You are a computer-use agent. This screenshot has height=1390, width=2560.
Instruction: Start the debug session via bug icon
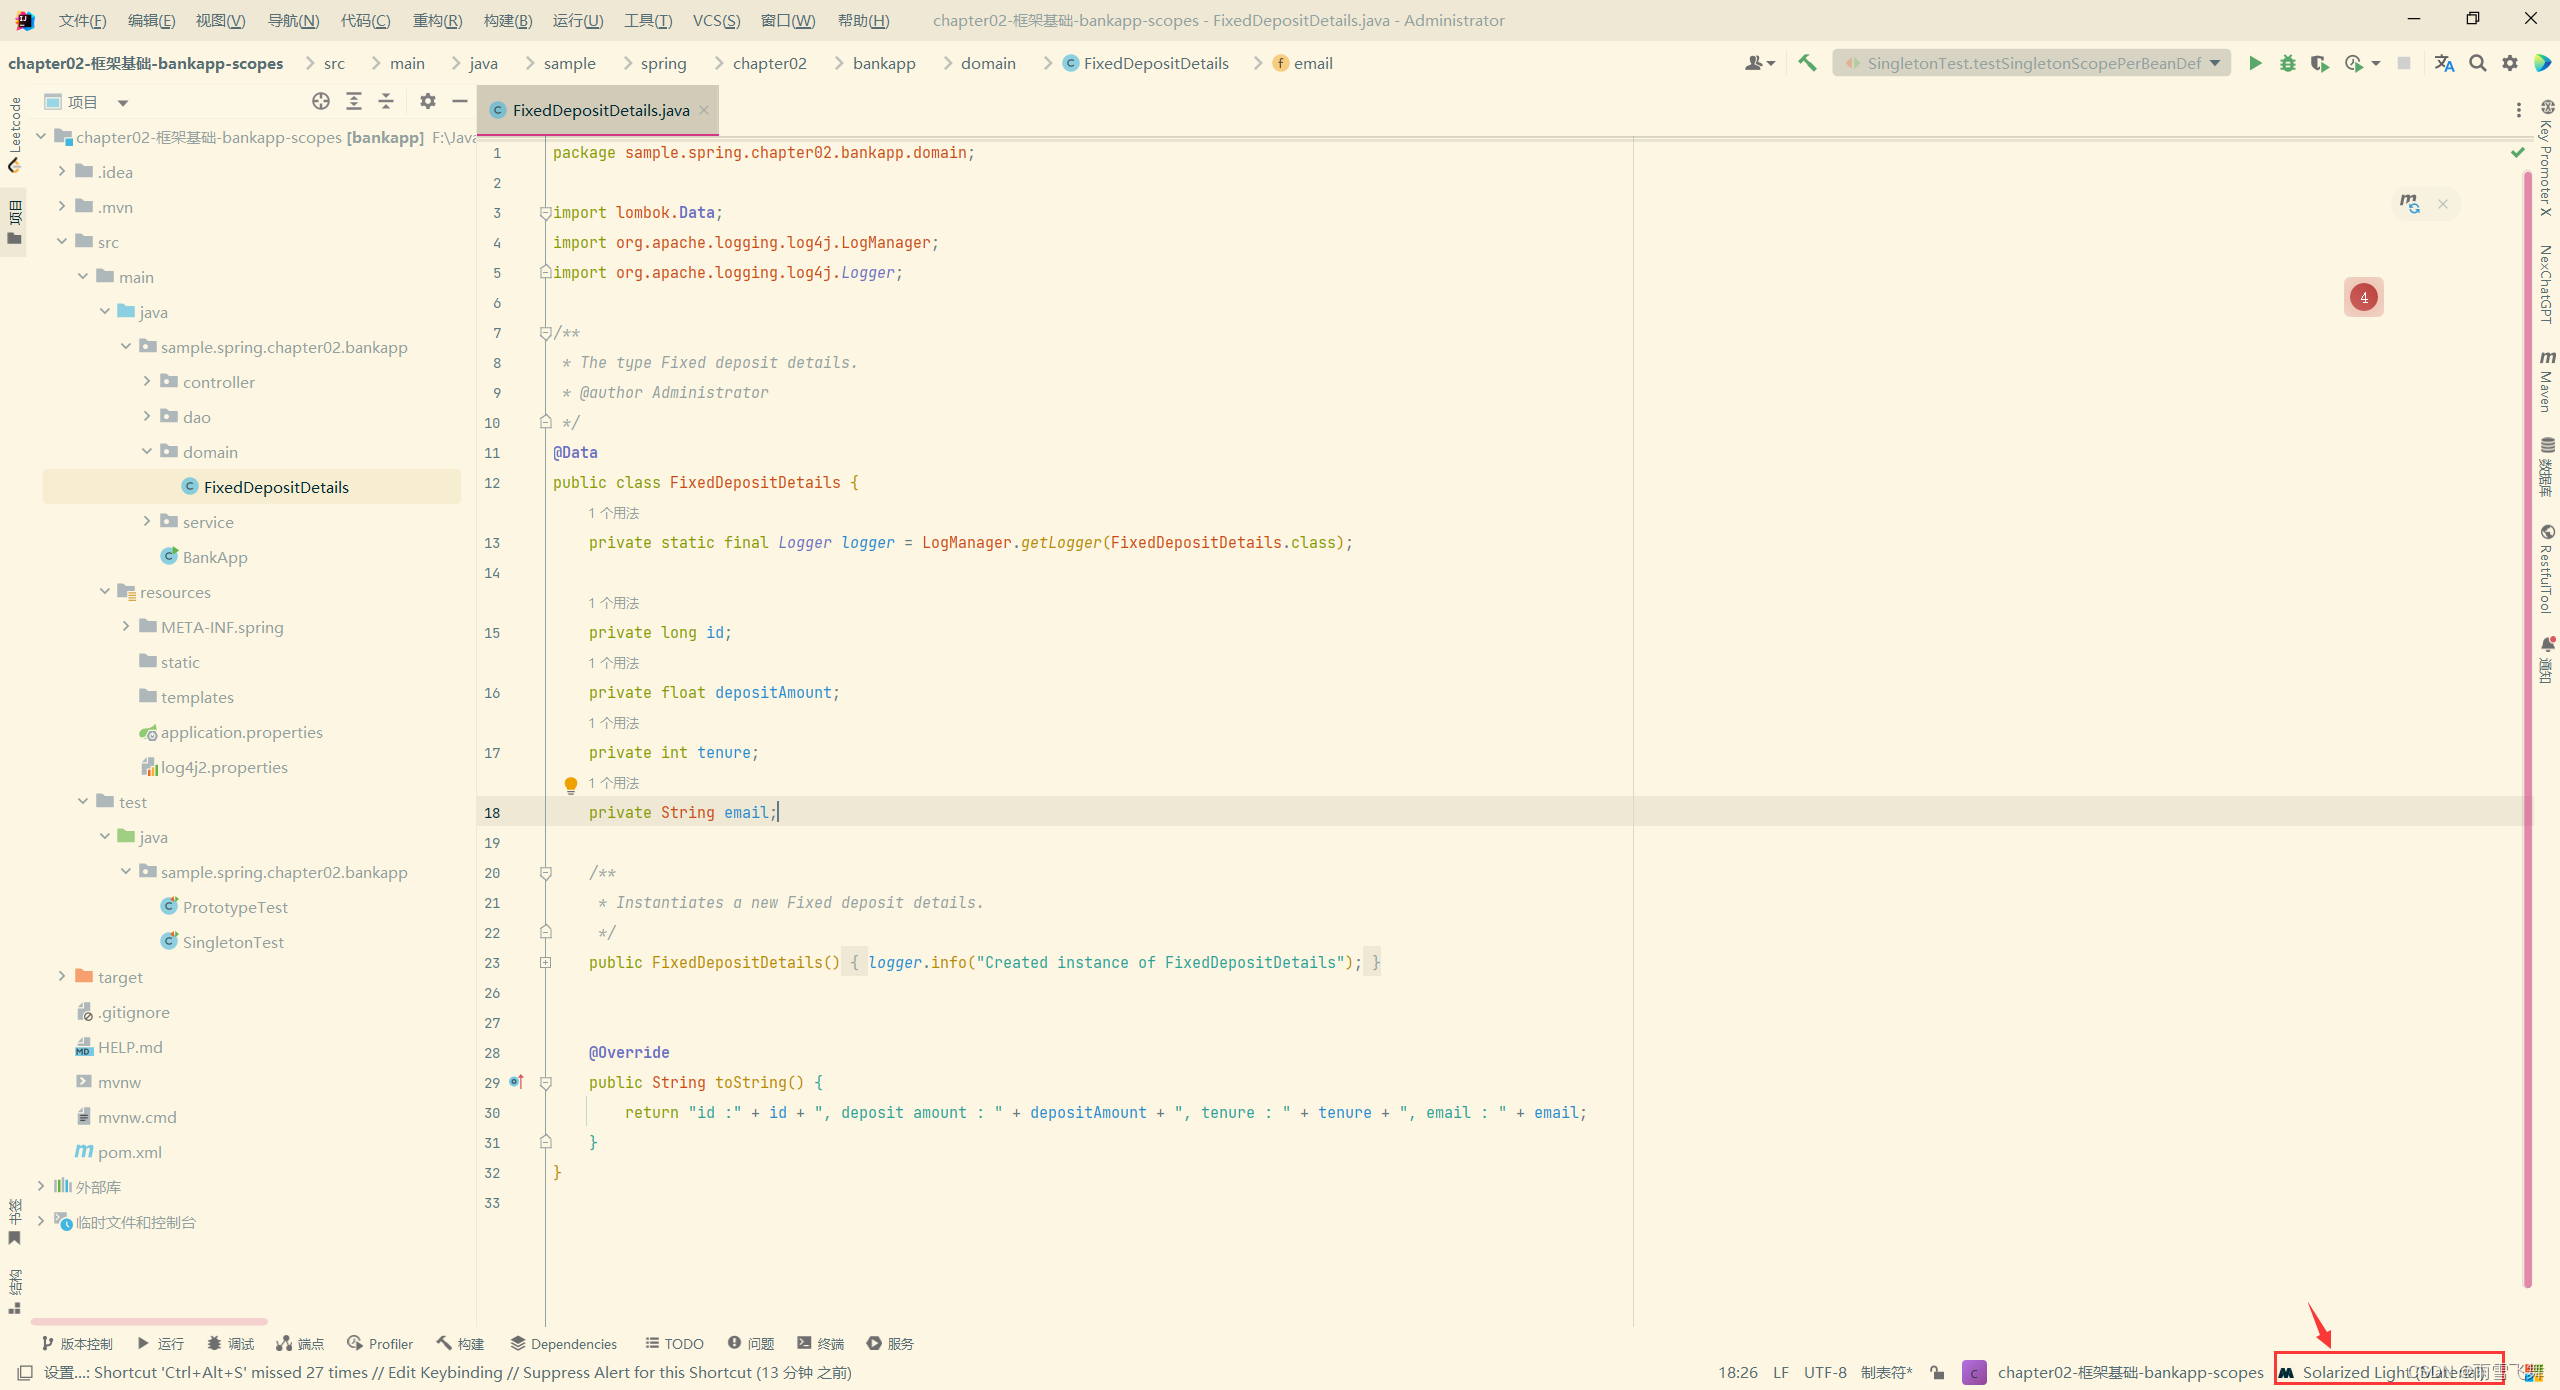tap(2287, 63)
